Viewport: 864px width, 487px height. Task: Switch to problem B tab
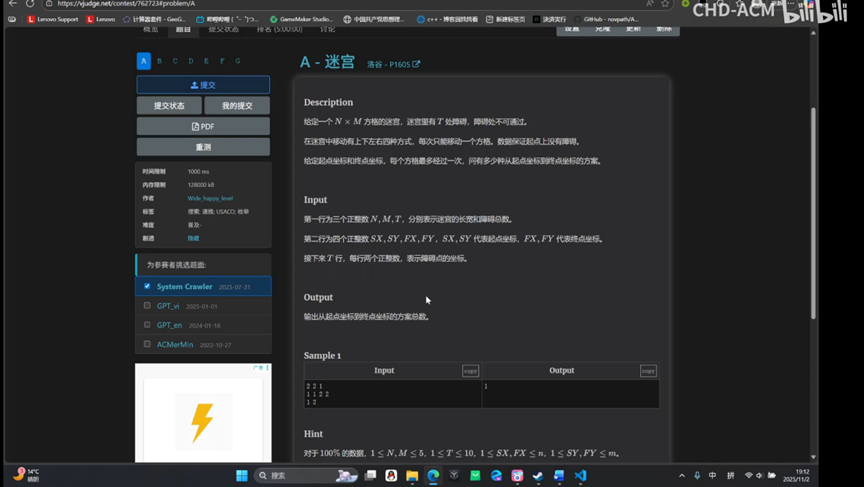click(159, 61)
